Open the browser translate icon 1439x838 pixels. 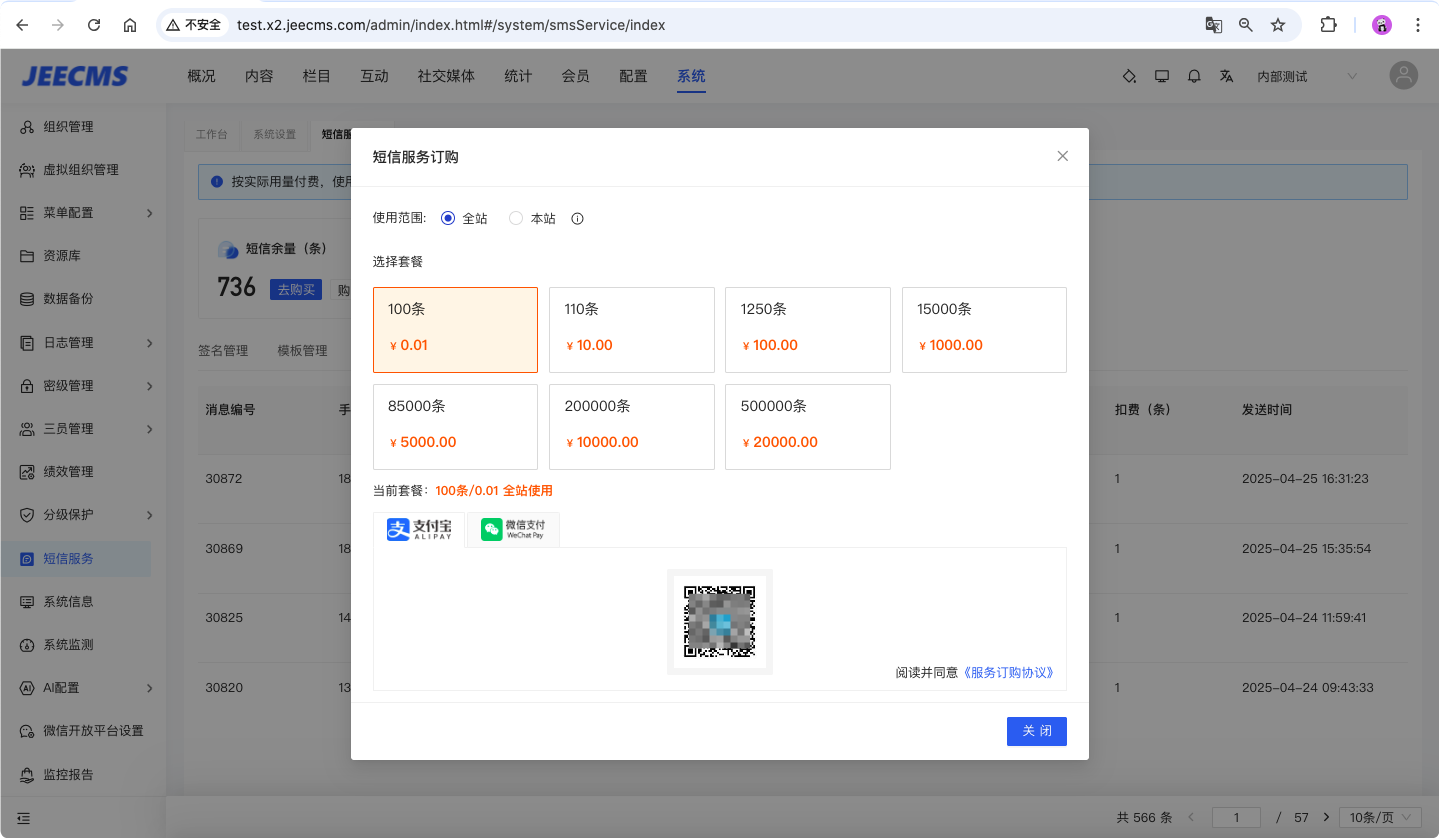[x=1213, y=25]
